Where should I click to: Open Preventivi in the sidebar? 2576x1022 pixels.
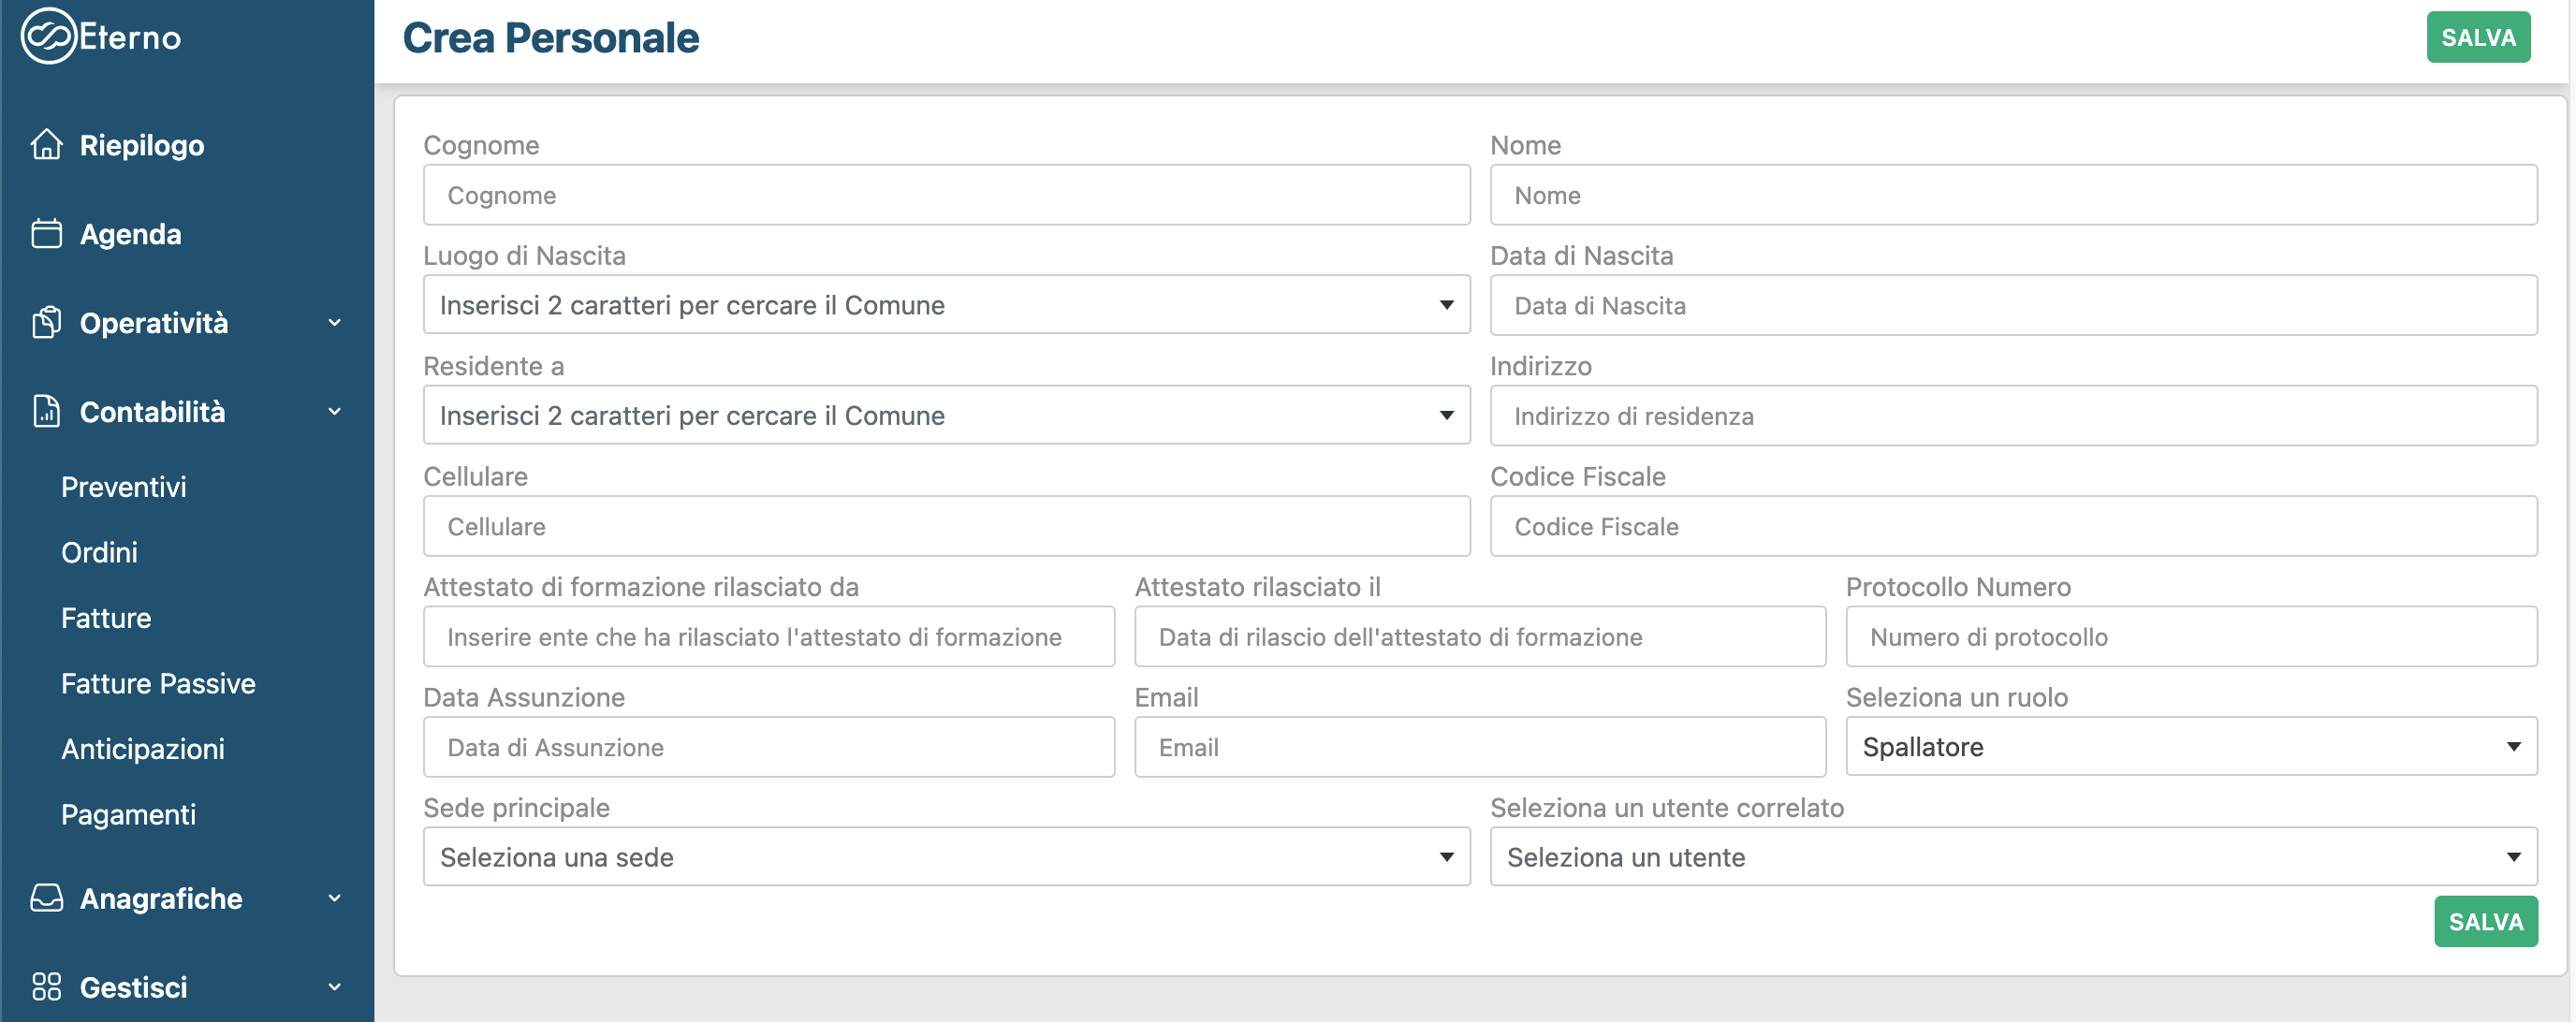click(x=124, y=487)
